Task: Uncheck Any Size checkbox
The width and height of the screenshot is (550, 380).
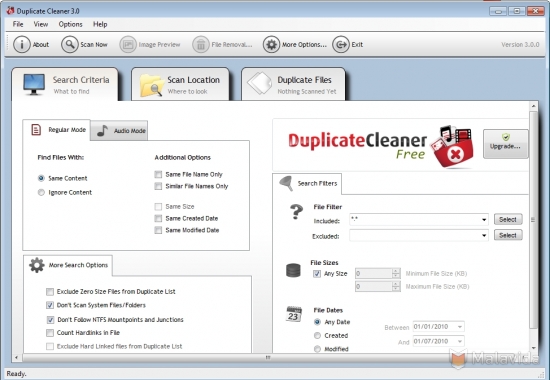Action: (x=317, y=274)
